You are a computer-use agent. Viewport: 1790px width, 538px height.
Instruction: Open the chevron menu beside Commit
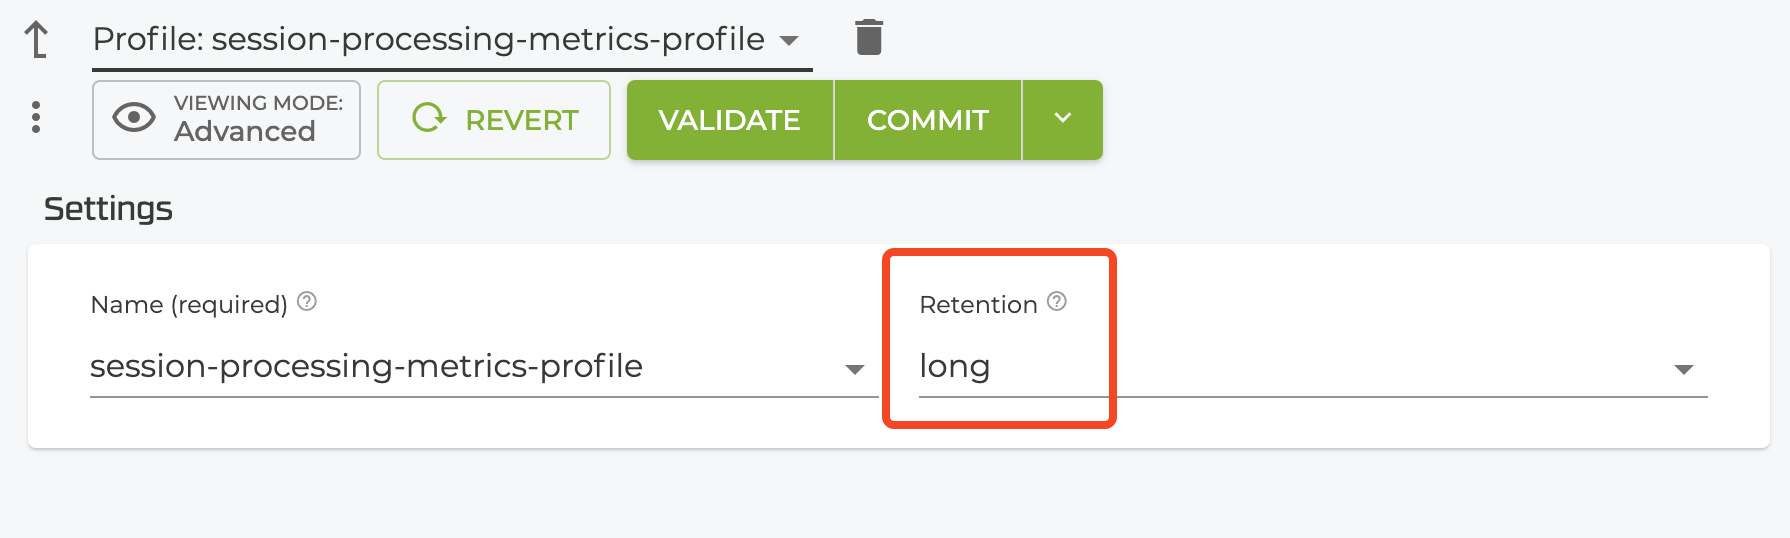point(1062,119)
